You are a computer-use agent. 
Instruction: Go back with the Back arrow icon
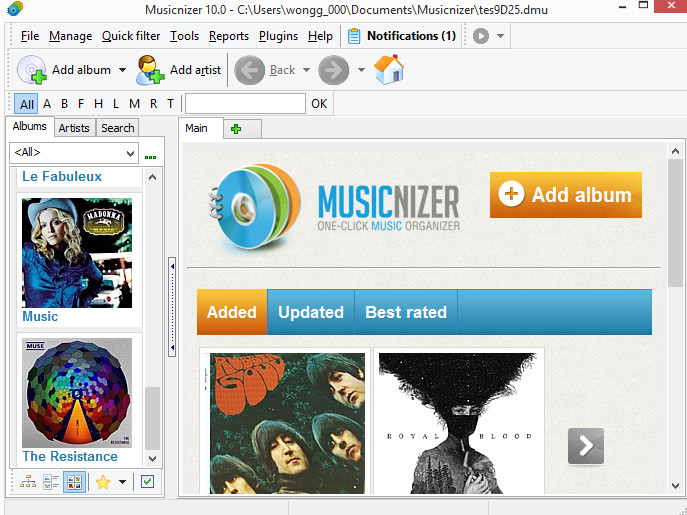(249, 70)
